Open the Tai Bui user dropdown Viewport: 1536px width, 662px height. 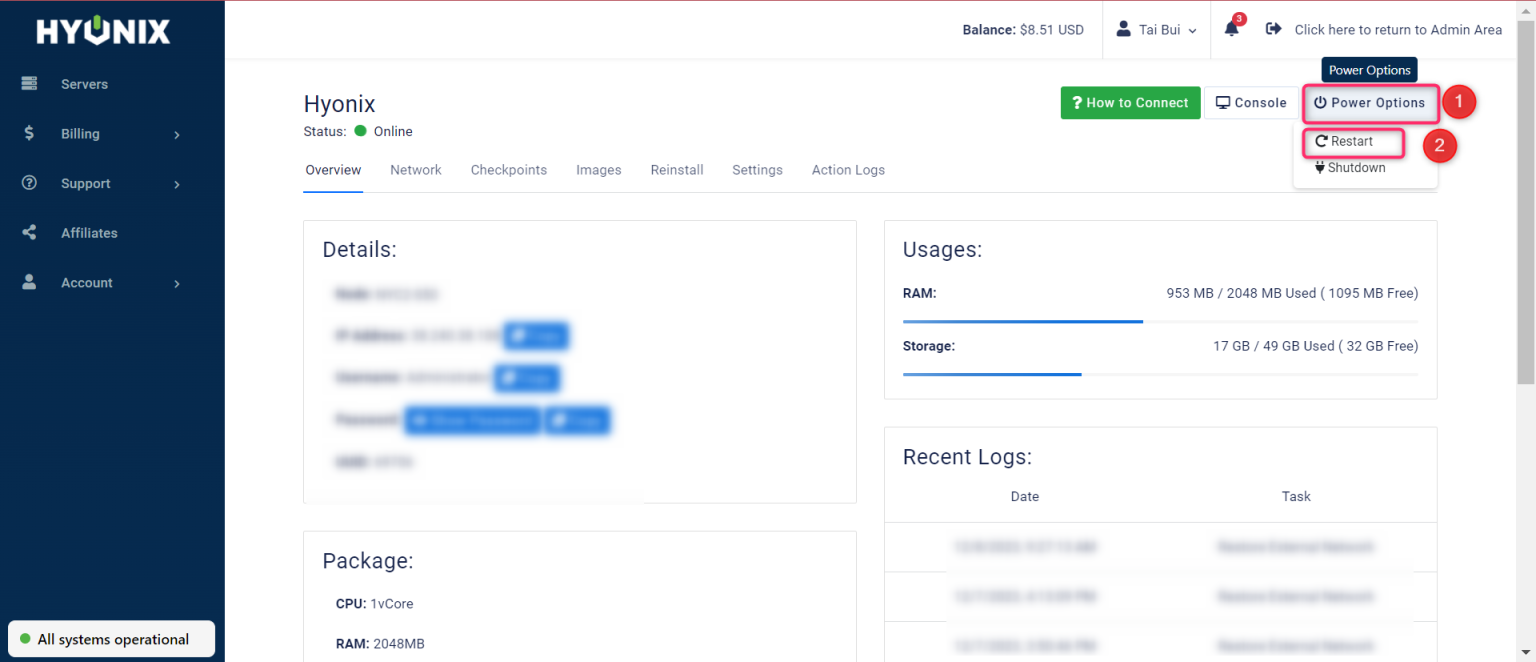[x=1157, y=30]
